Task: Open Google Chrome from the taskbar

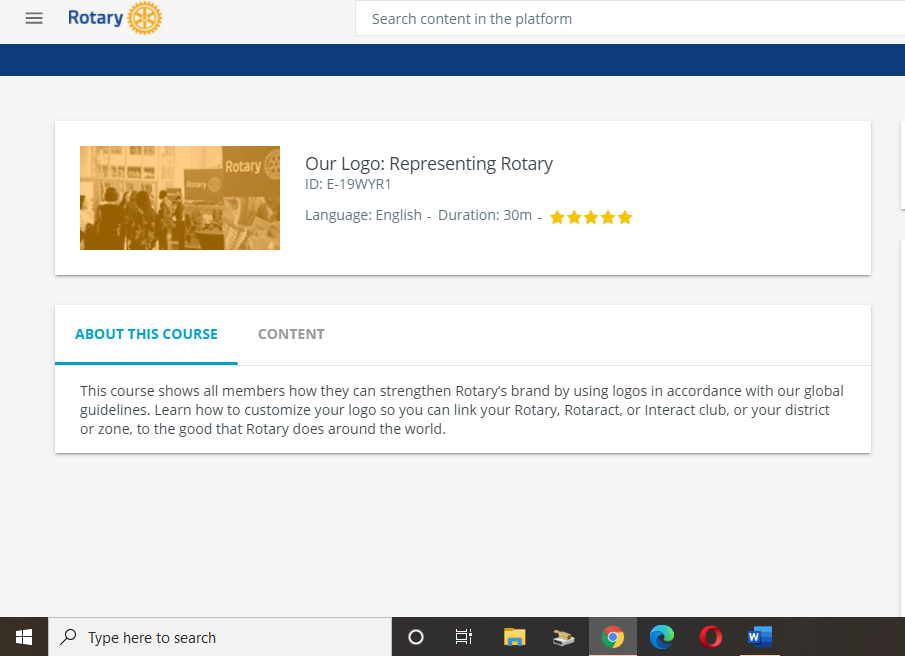Action: [x=613, y=637]
